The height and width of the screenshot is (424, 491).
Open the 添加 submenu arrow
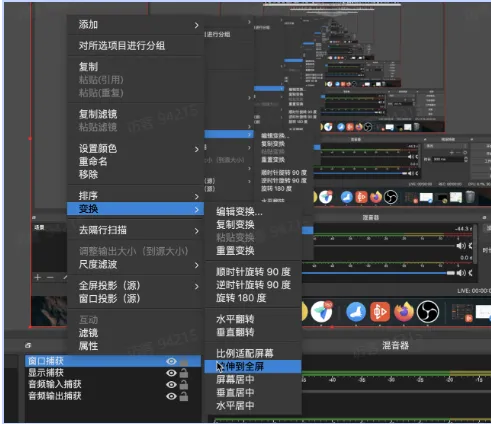click(x=196, y=25)
